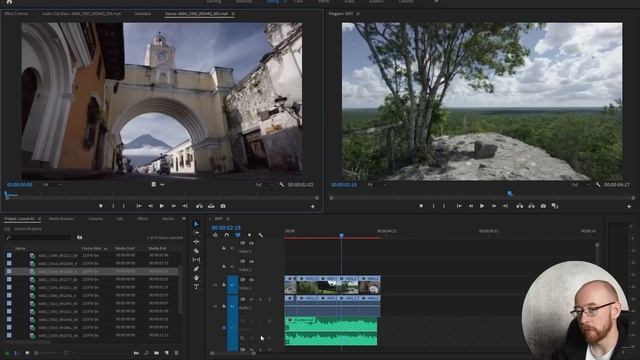Image resolution: width=640 pixels, height=360 pixels.
Task: Click Lift button in Program monitor
Action: (520, 206)
